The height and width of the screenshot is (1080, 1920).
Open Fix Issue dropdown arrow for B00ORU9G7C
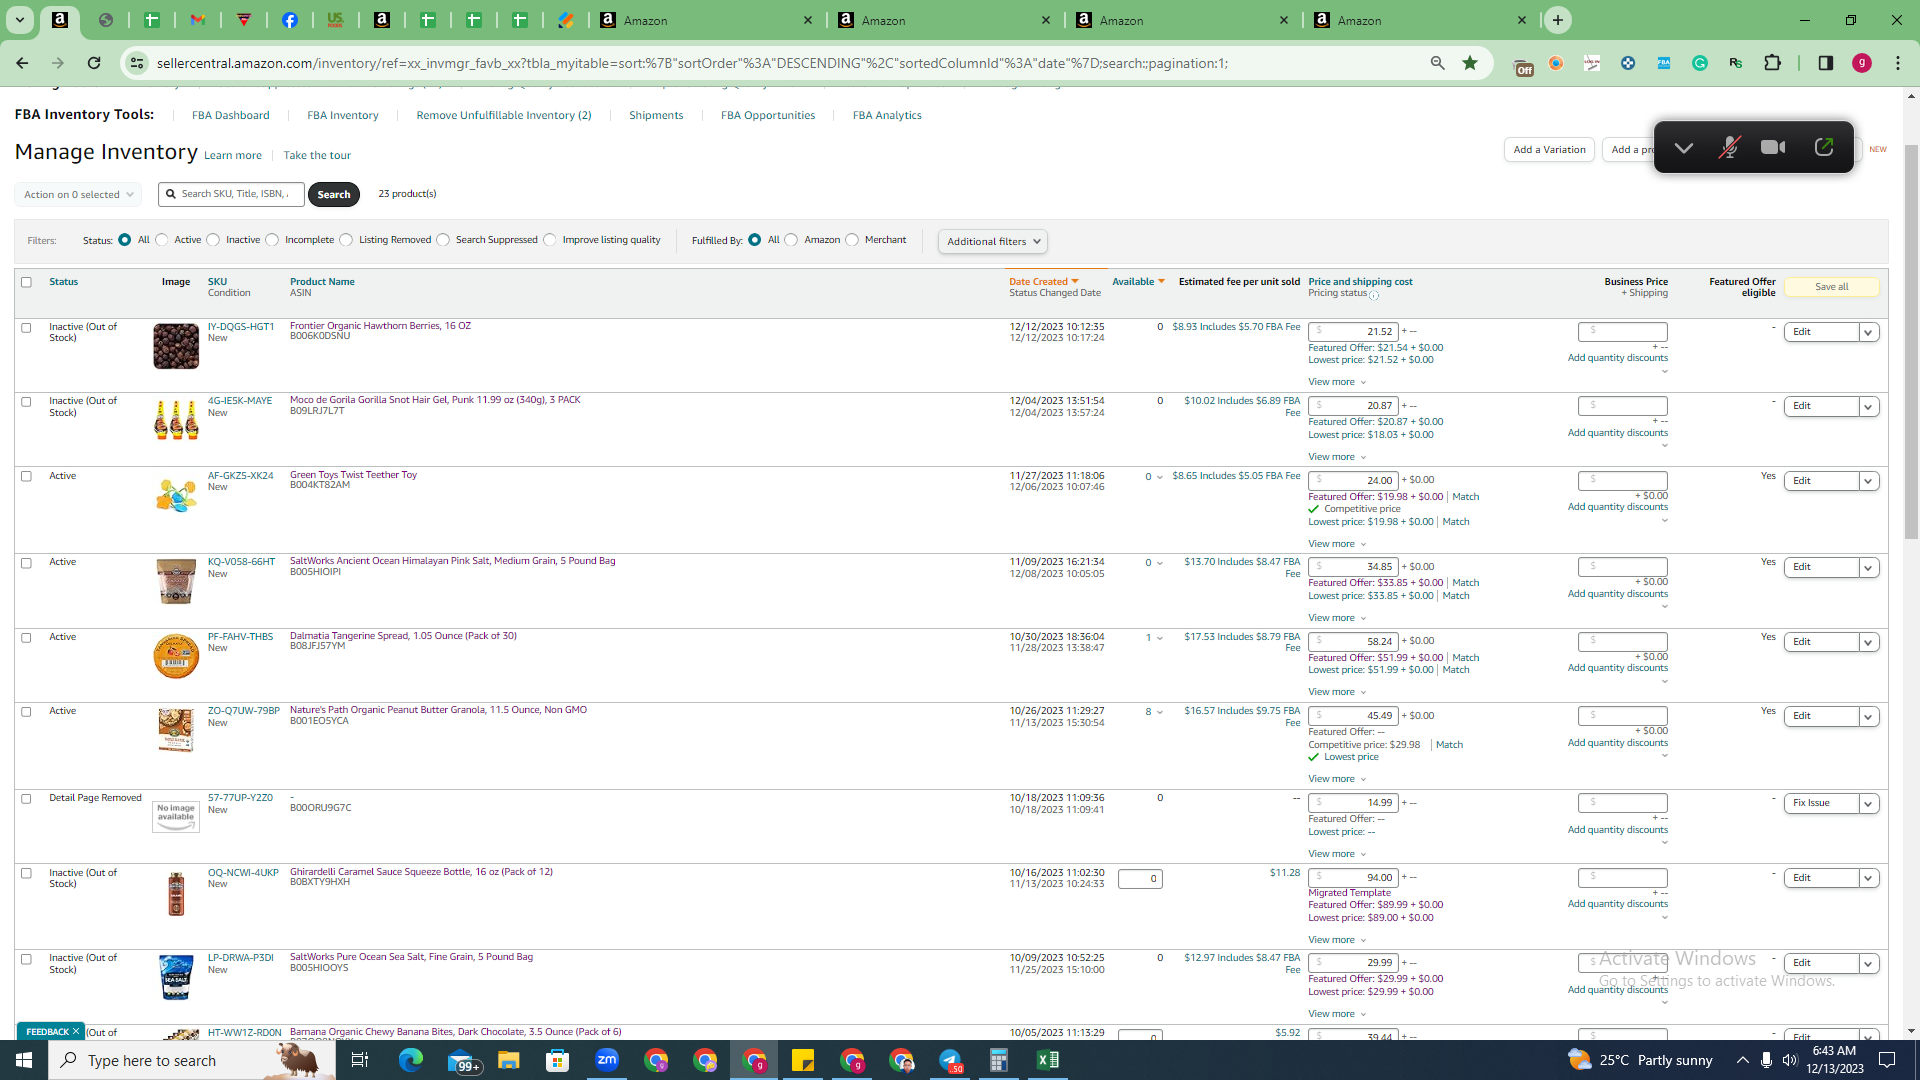pos(1868,803)
